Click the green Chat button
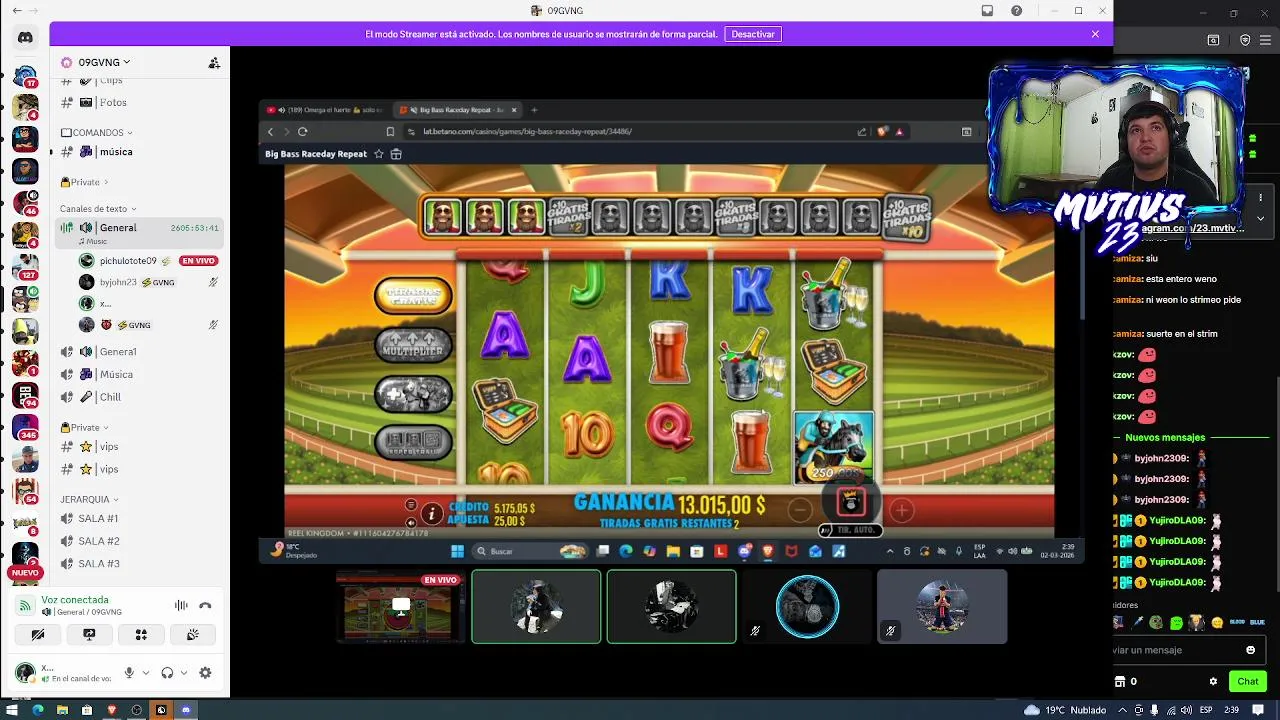Screen dimensions: 1280x720 [1247, 681]
